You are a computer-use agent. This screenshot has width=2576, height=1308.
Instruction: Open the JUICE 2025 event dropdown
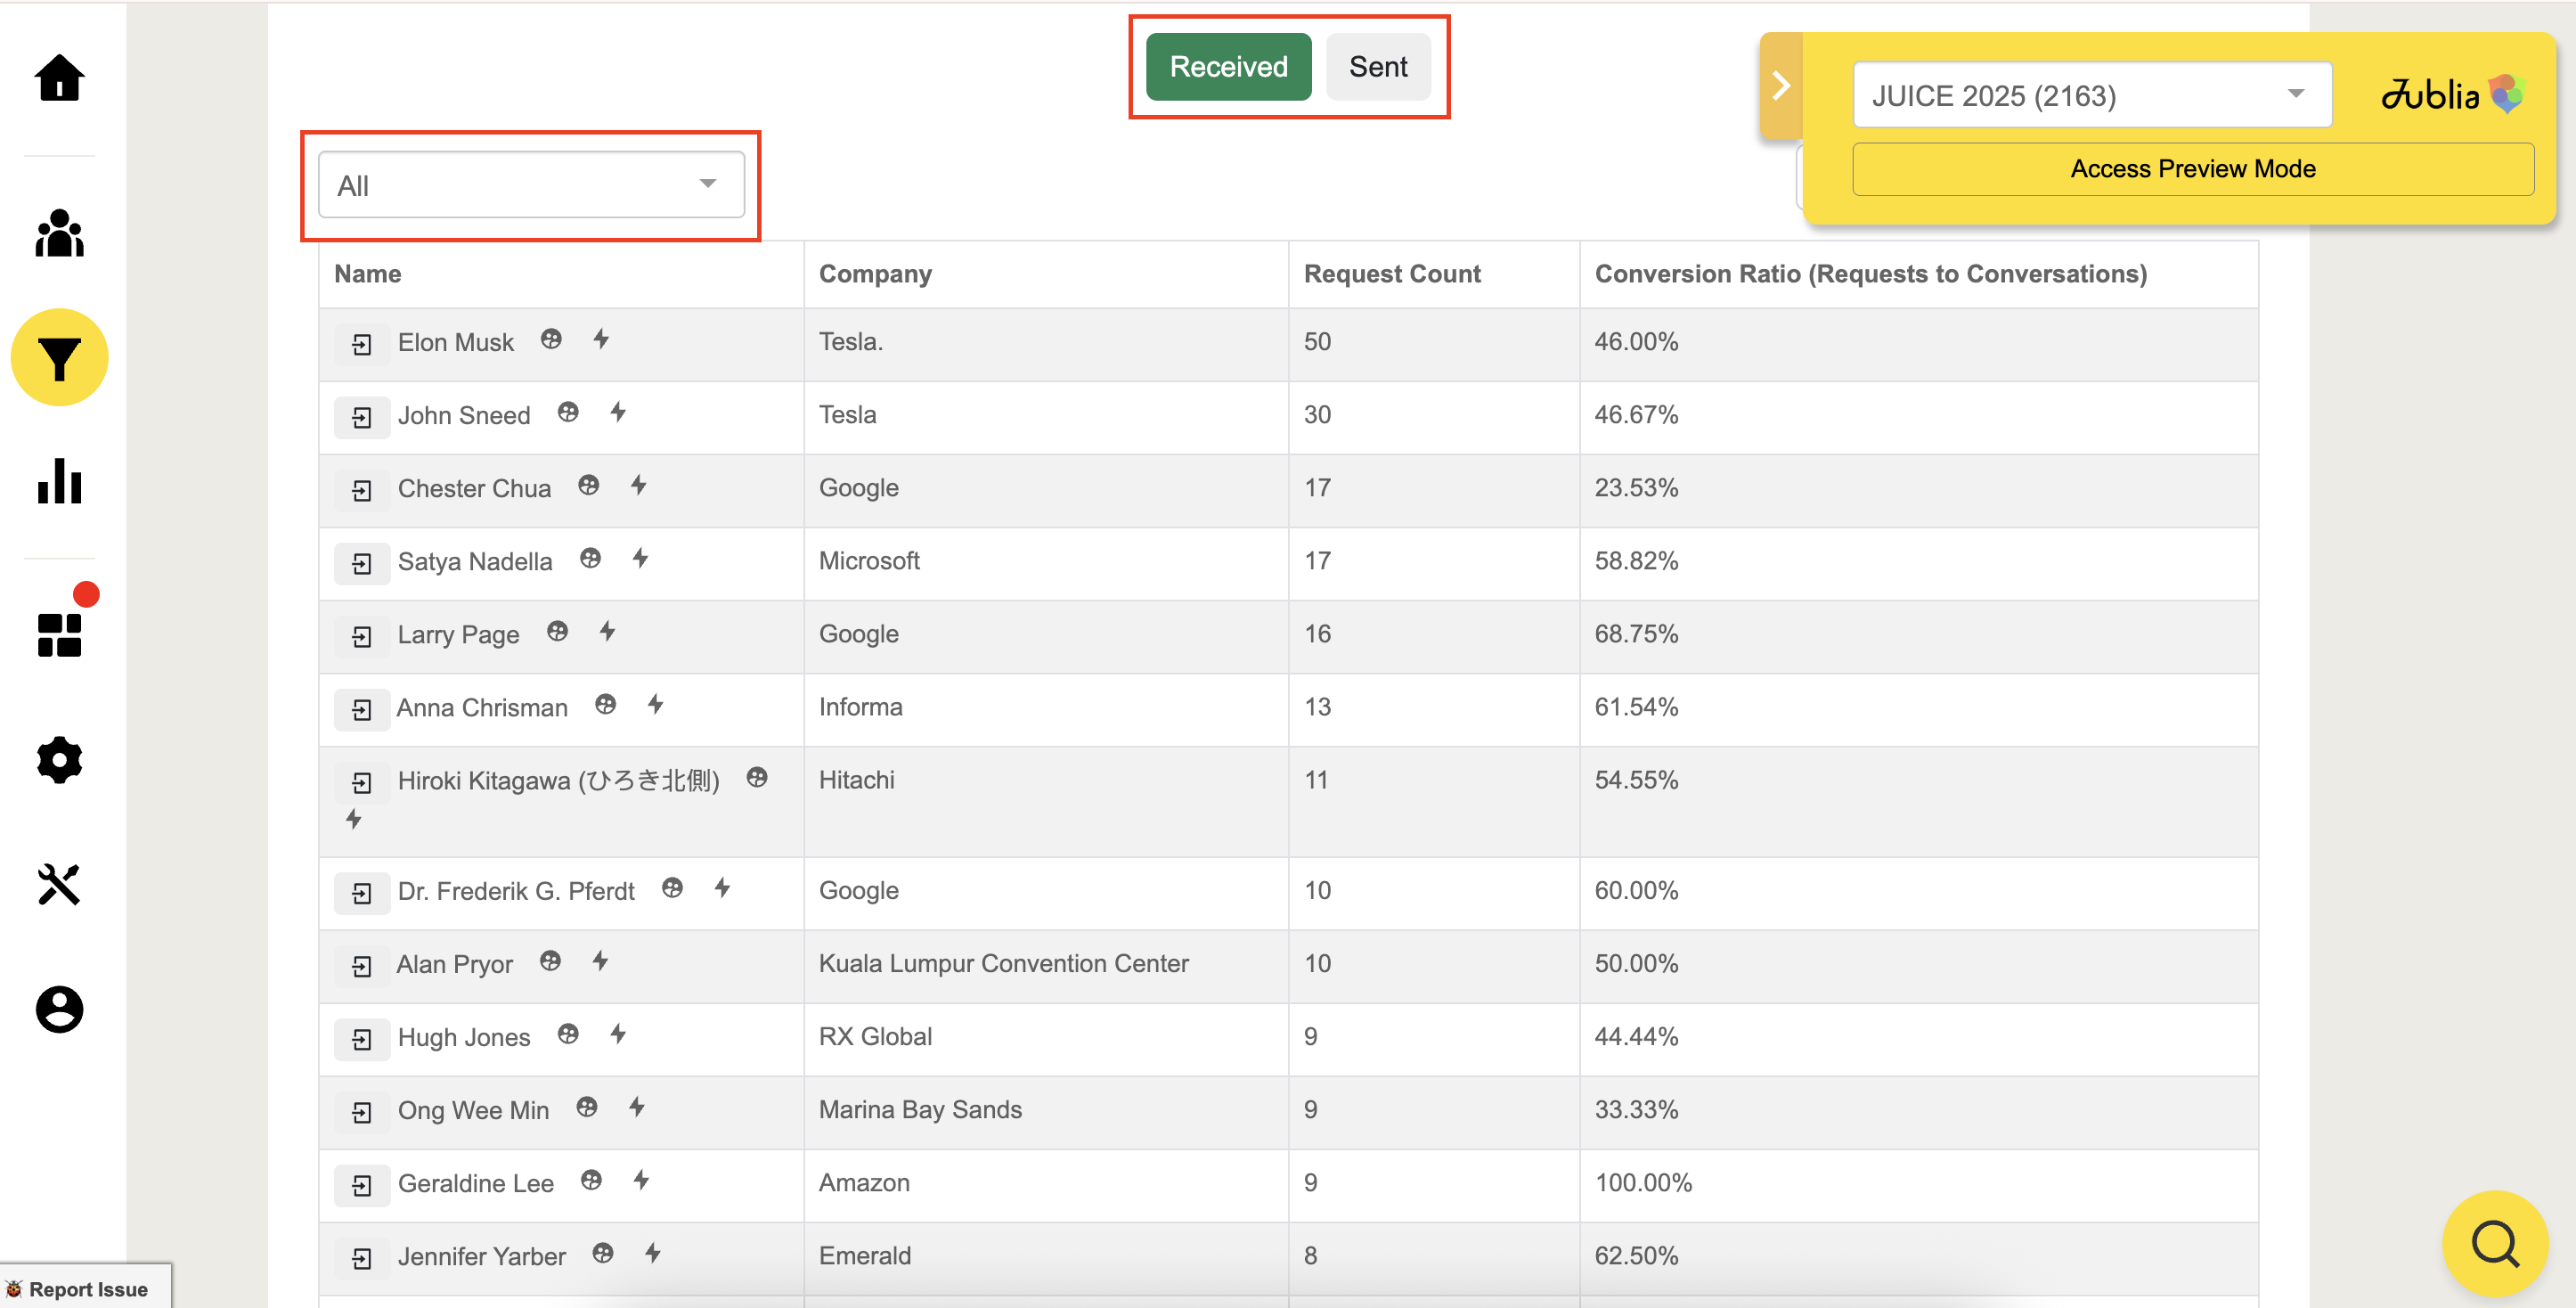coord(2091,96)
